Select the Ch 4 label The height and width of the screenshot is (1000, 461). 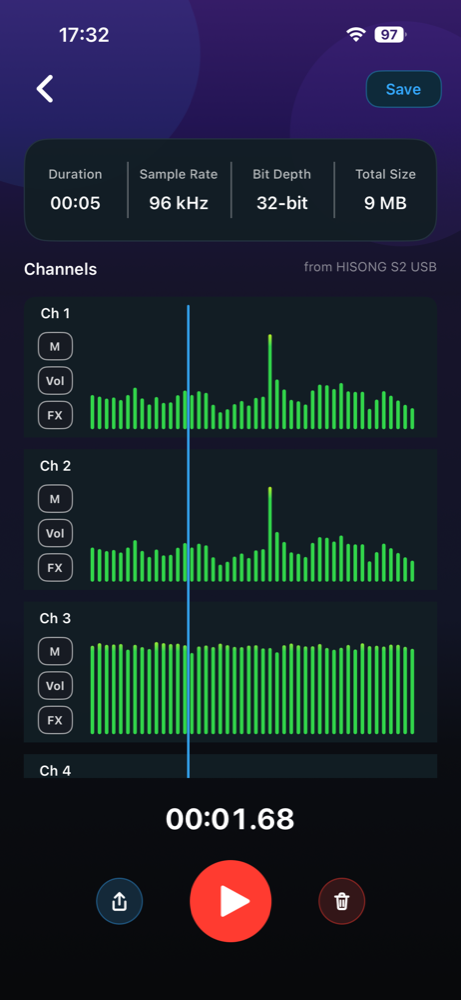pos(55,770)
